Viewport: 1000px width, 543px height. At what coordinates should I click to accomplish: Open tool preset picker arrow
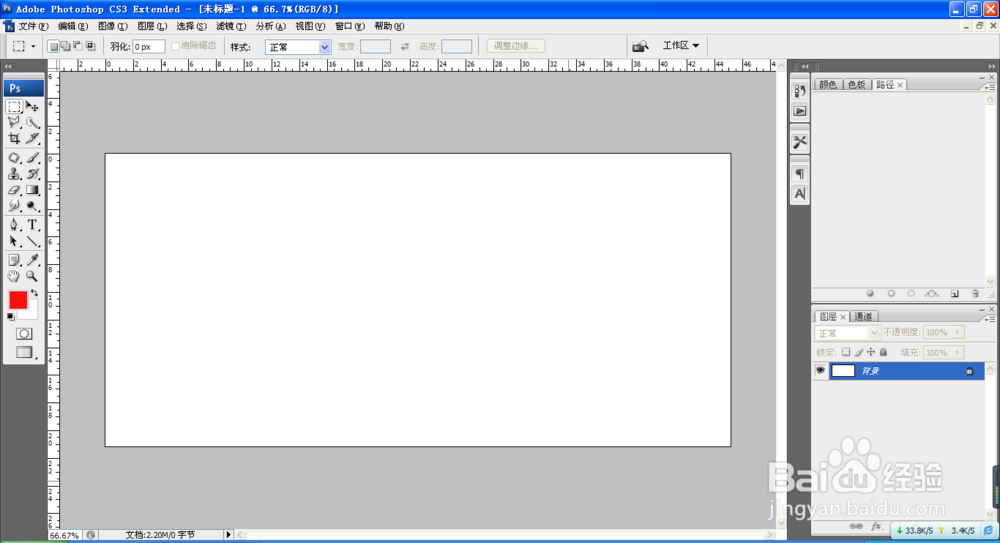33,46
